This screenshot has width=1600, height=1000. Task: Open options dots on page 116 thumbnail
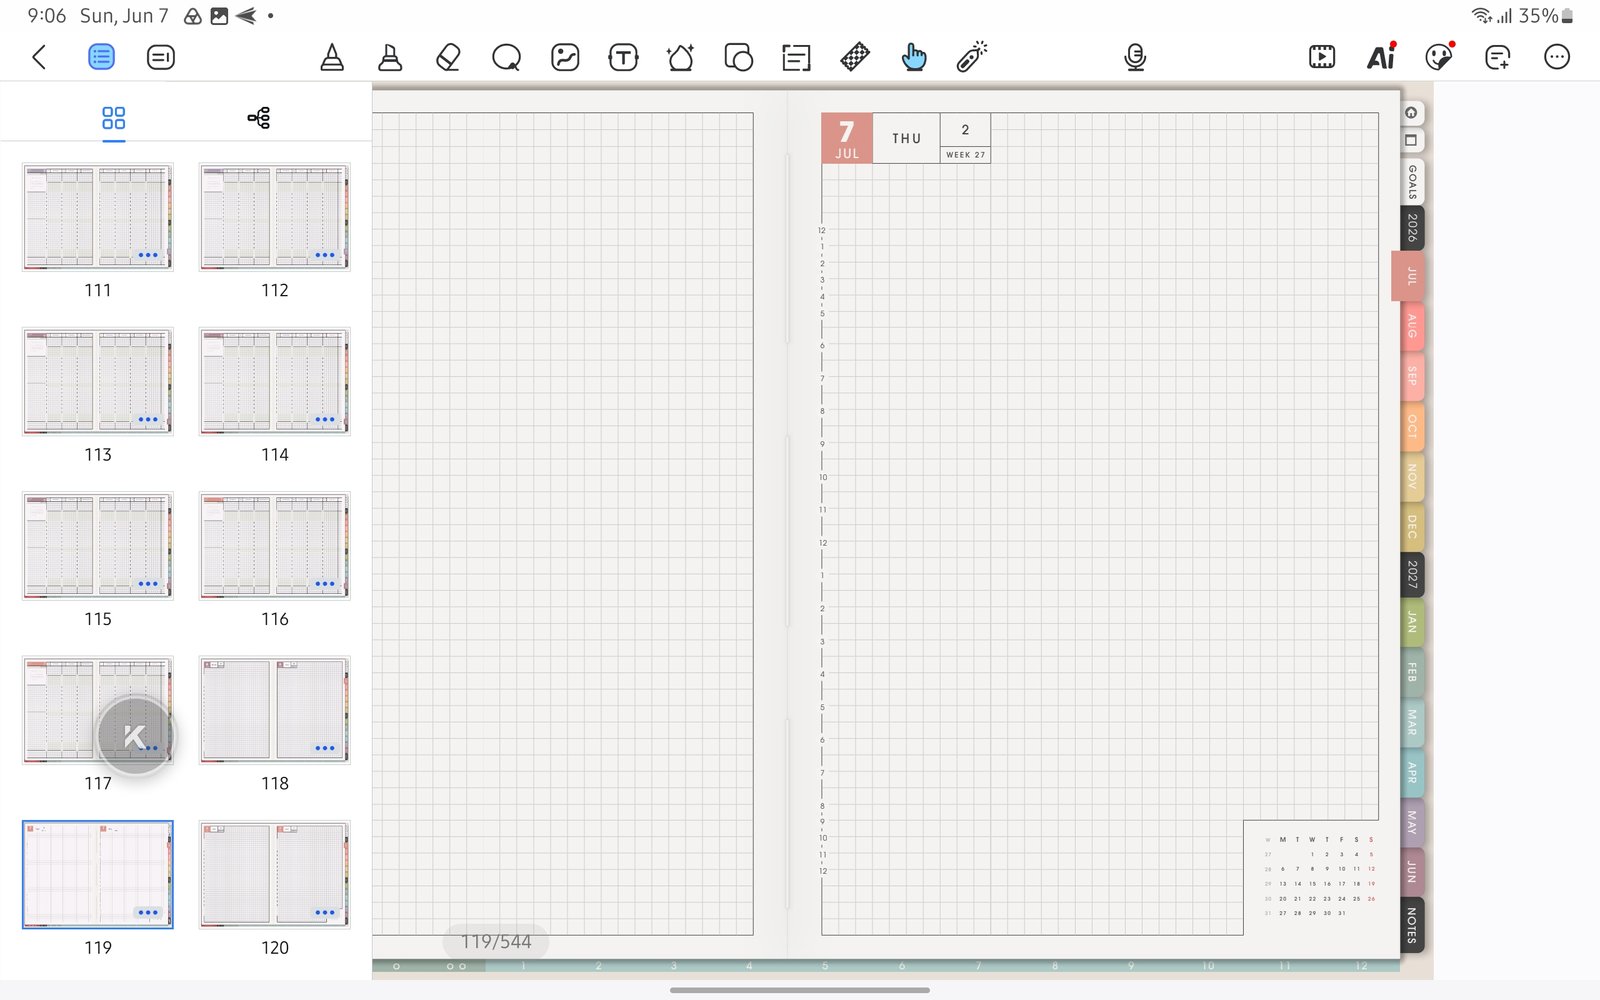[325, 583]
